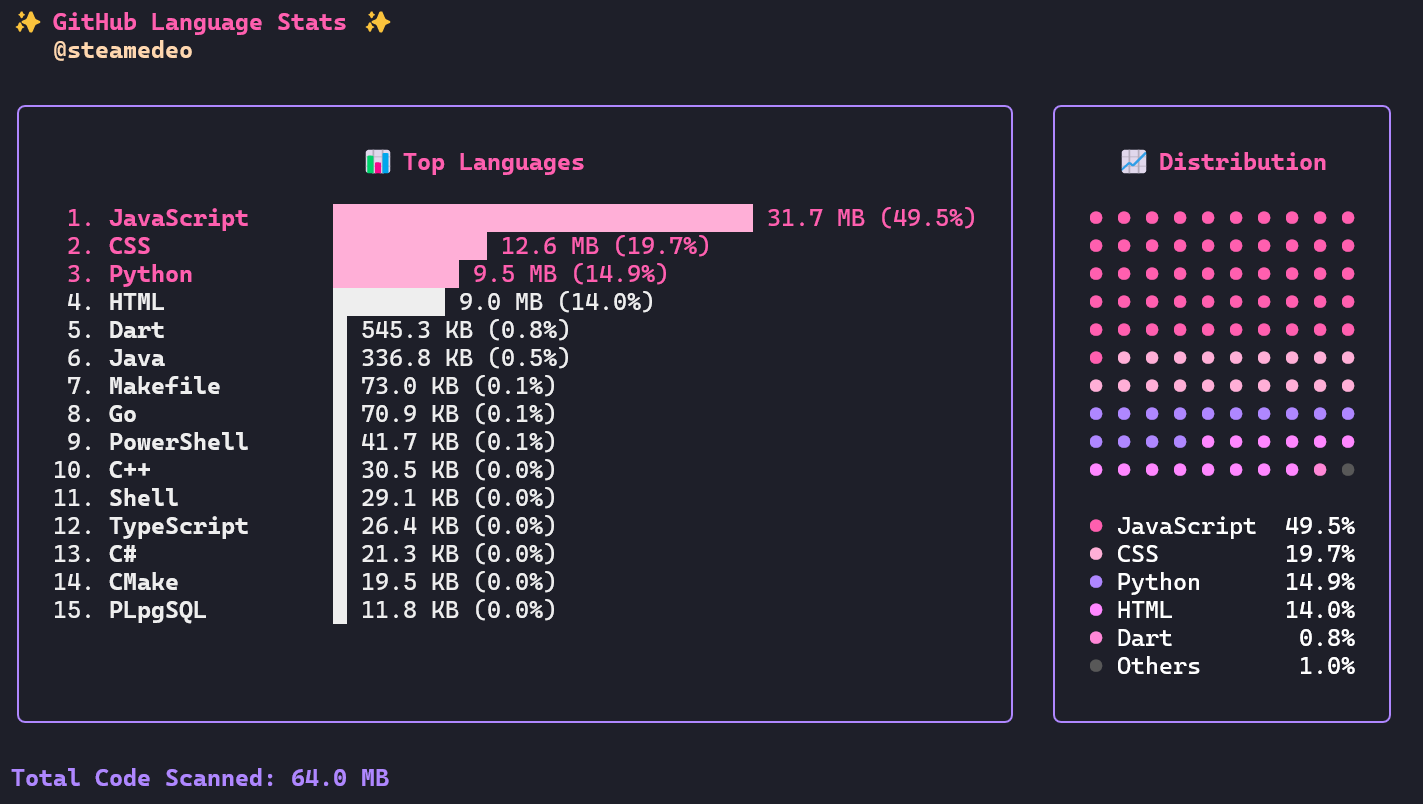Select '2. CSS' in the Top Languages list

coord(109,246)
